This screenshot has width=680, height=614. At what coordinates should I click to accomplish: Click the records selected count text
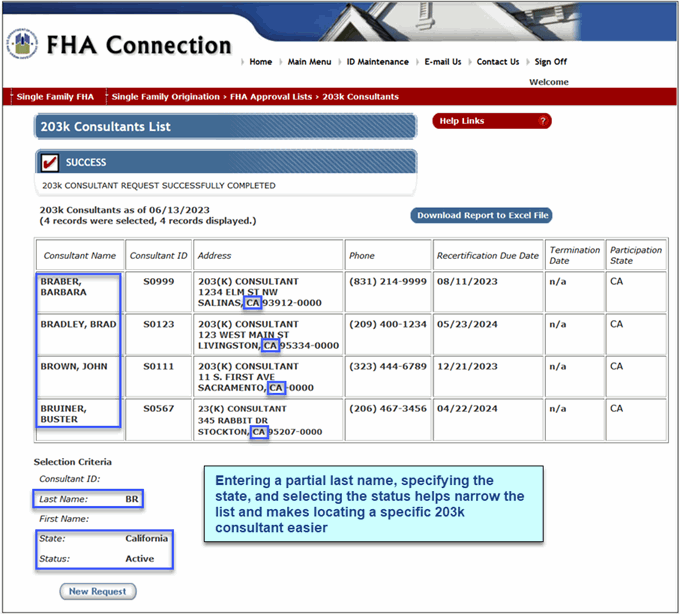point(148,221)
